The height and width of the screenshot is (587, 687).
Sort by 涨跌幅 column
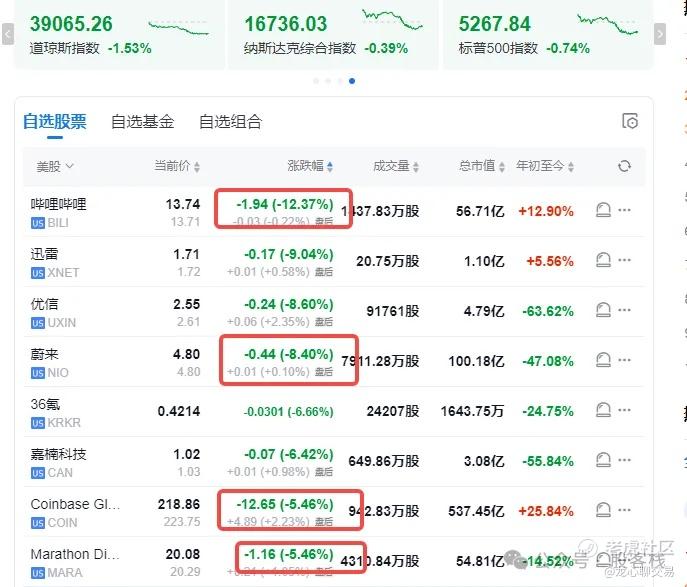[x=310, y=166]
